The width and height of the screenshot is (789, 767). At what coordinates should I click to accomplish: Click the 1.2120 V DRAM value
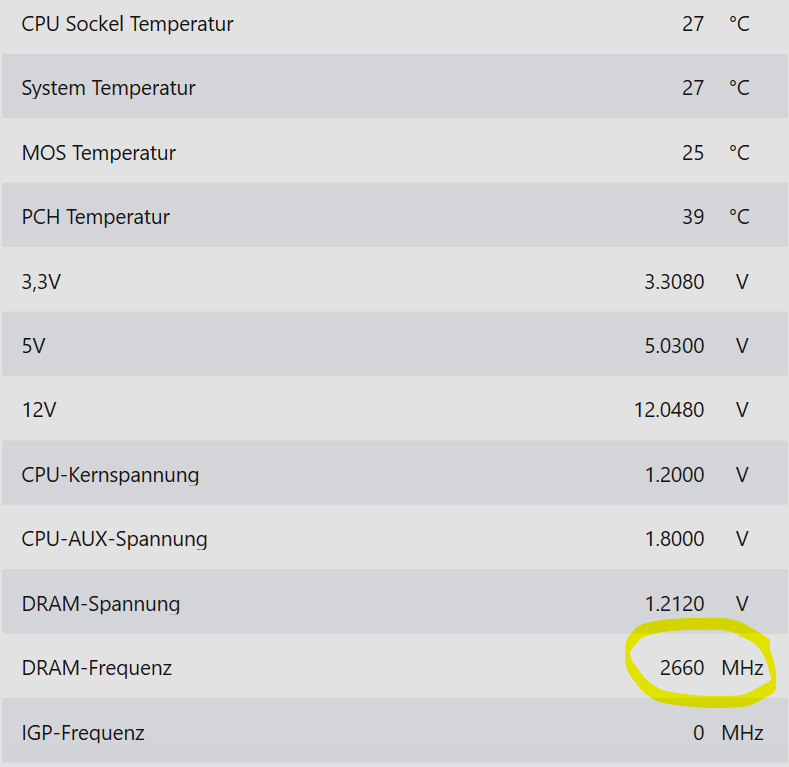coord(697,603)
